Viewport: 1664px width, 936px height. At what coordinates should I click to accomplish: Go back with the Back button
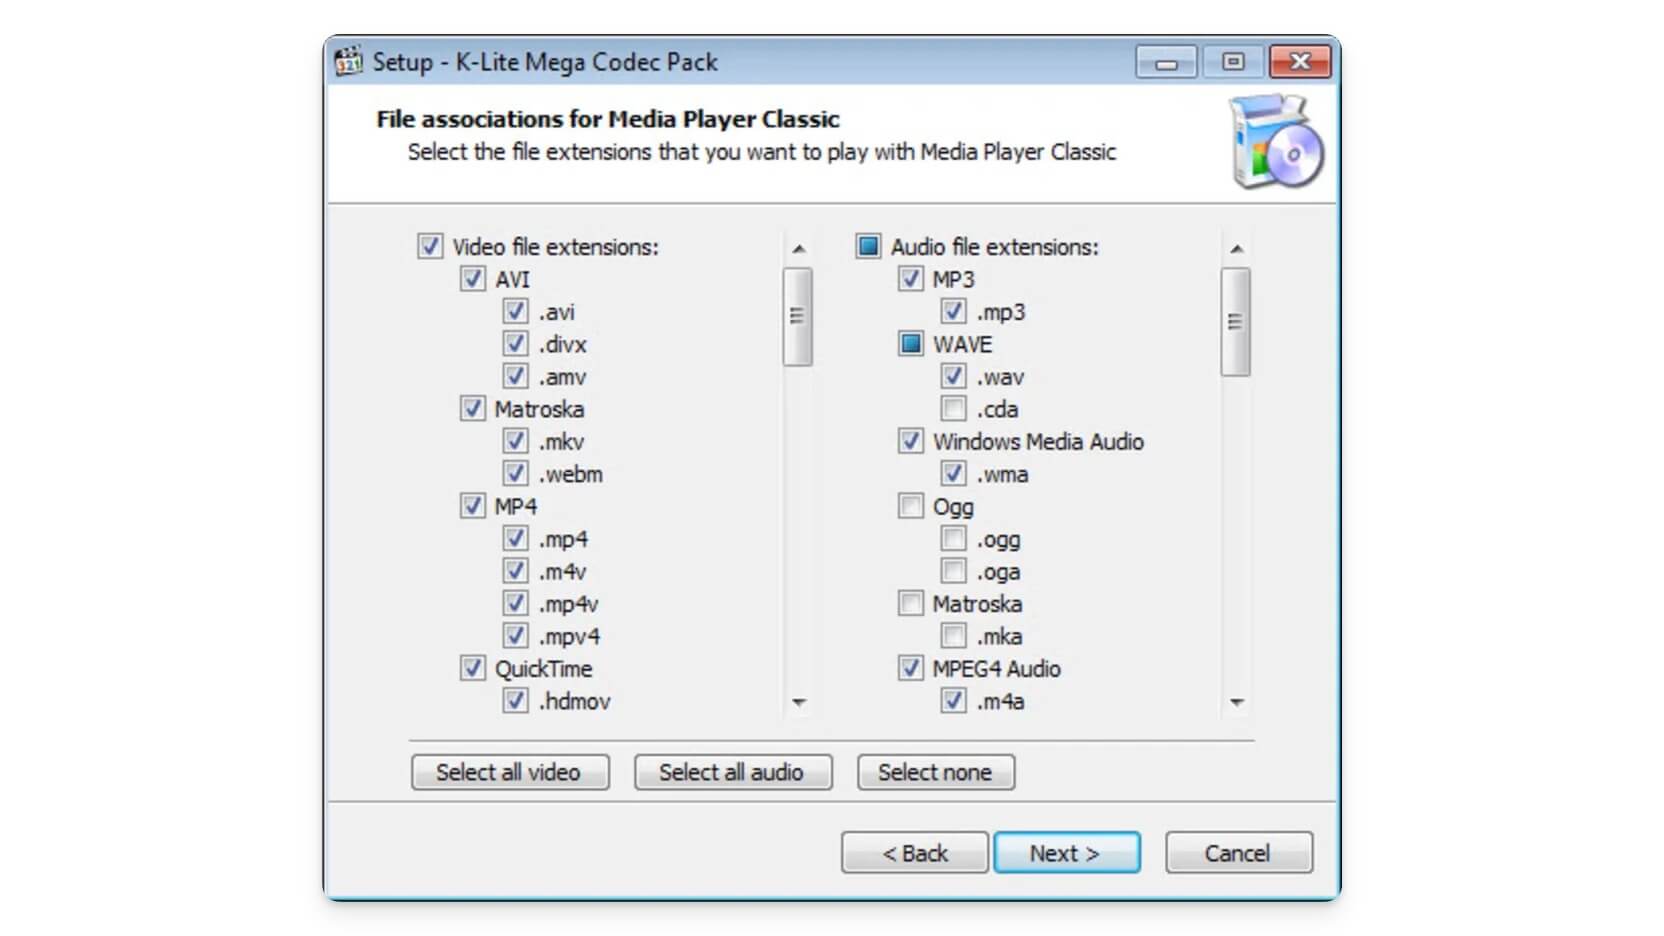click(914, 853)
